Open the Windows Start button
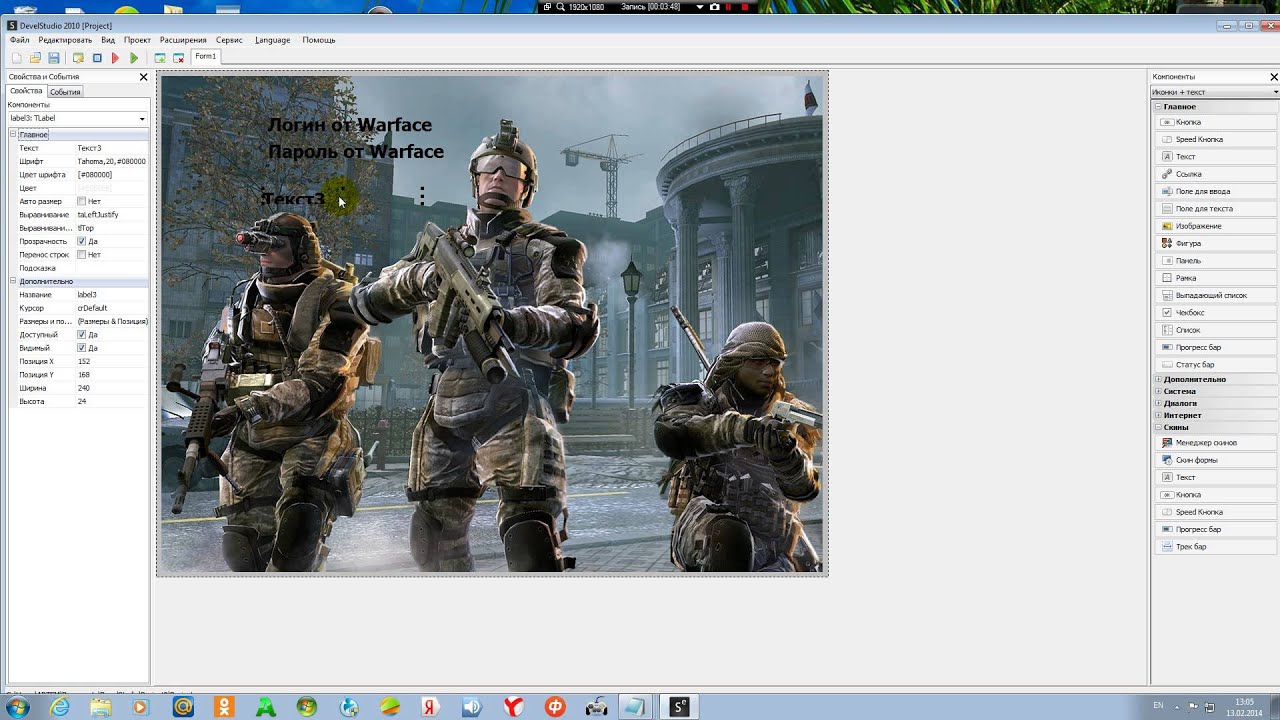This screenshot has height=720, width=1280. pos(17,706)
